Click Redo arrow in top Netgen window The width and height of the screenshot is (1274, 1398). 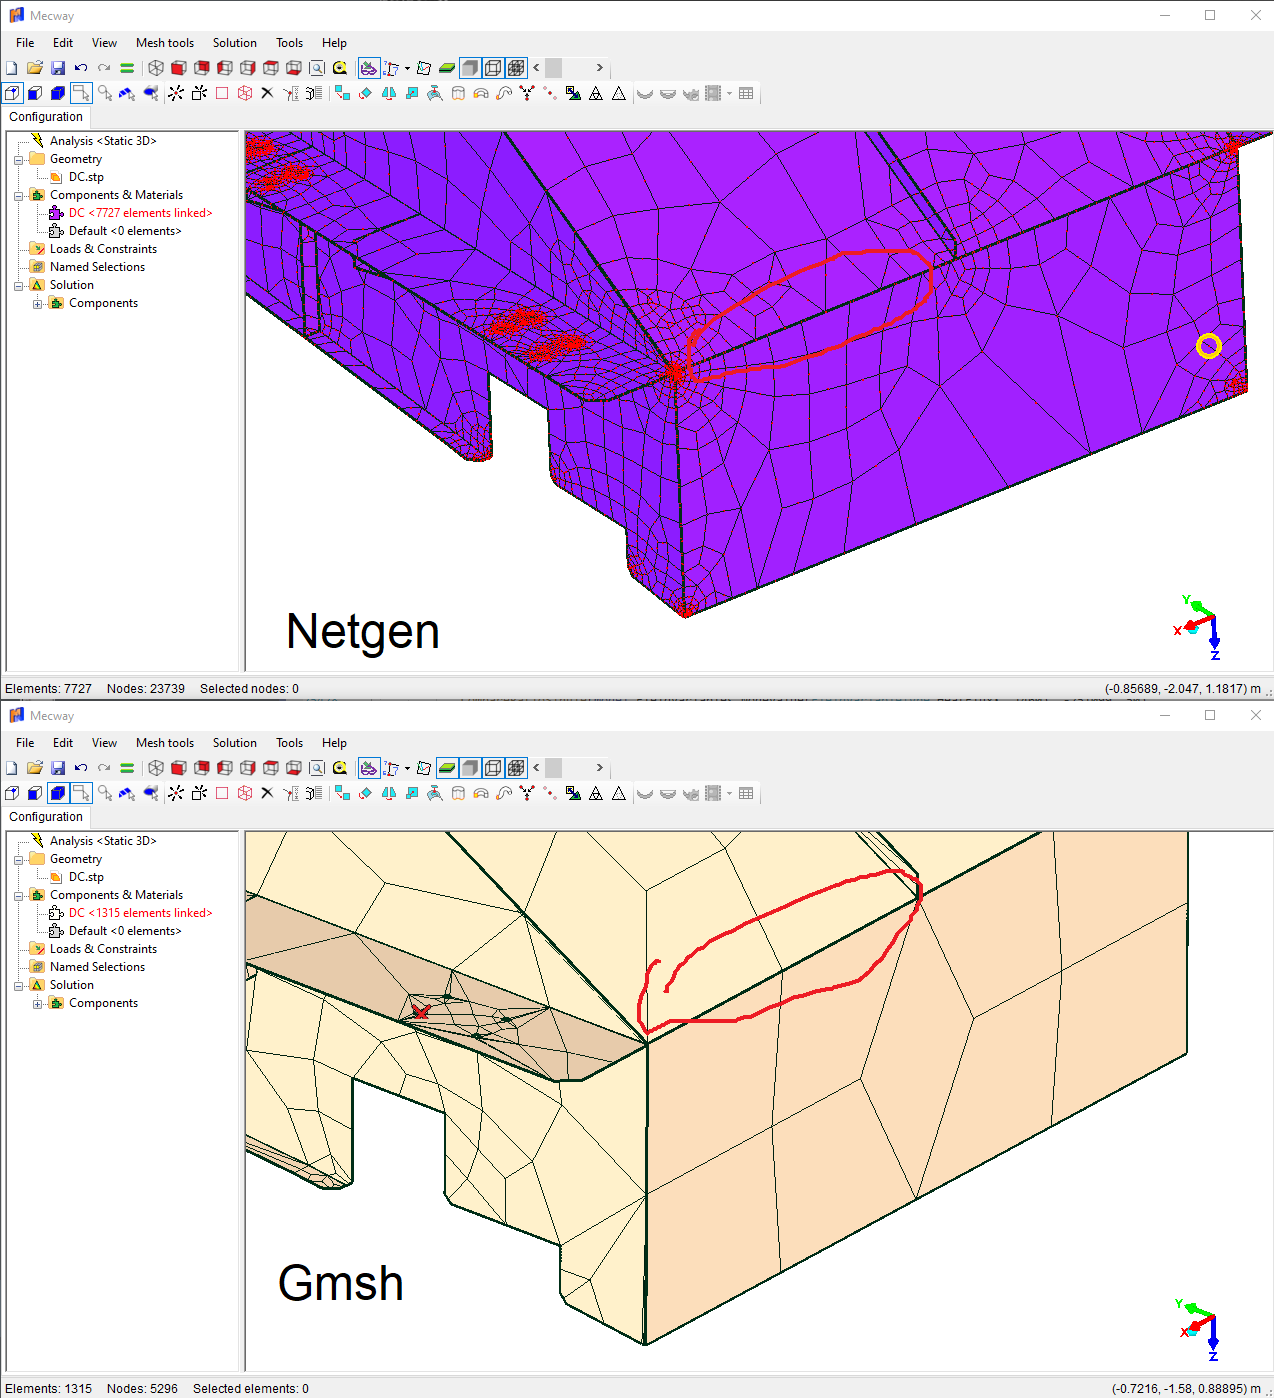coord(104,68)
